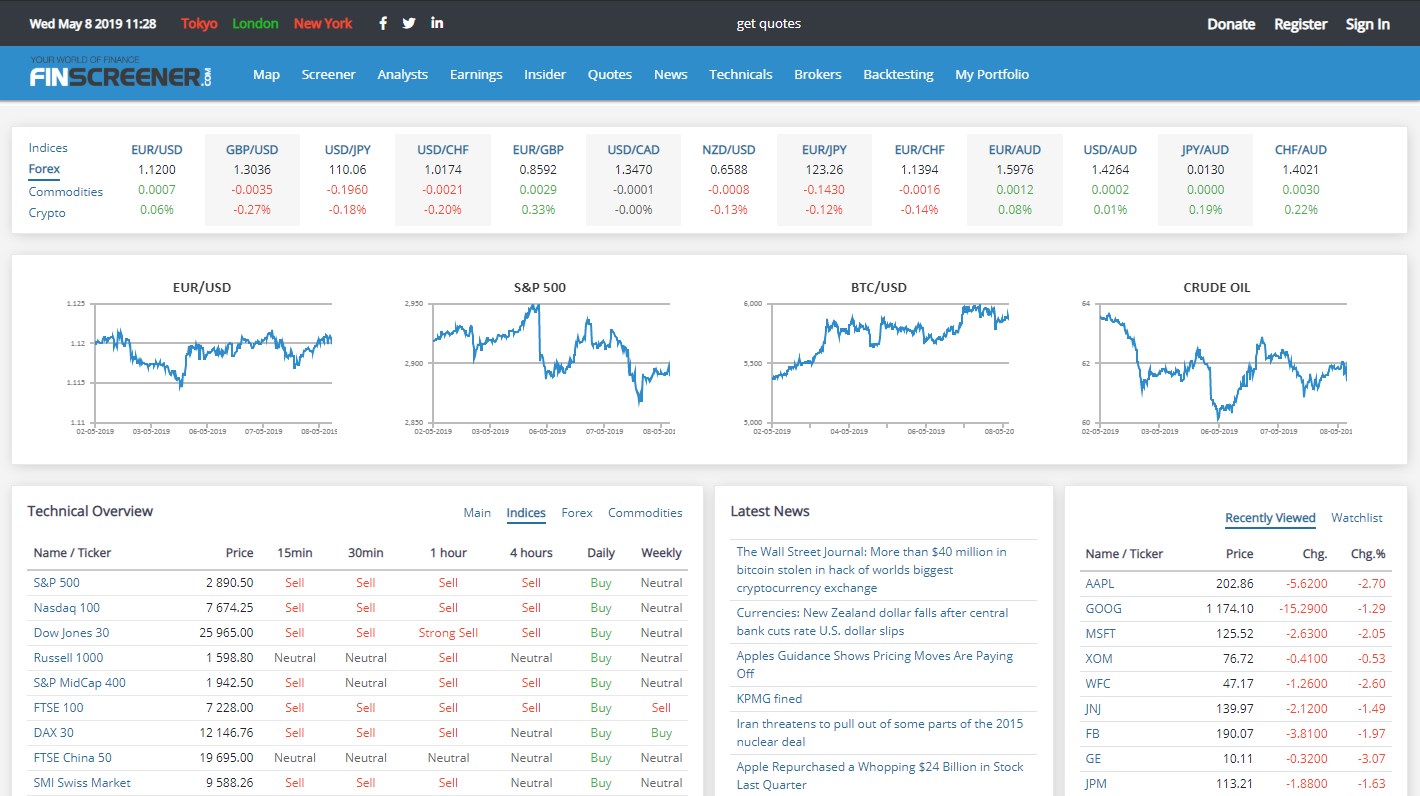Click the USD/JPY ticker pair

[x=347, y=150]
